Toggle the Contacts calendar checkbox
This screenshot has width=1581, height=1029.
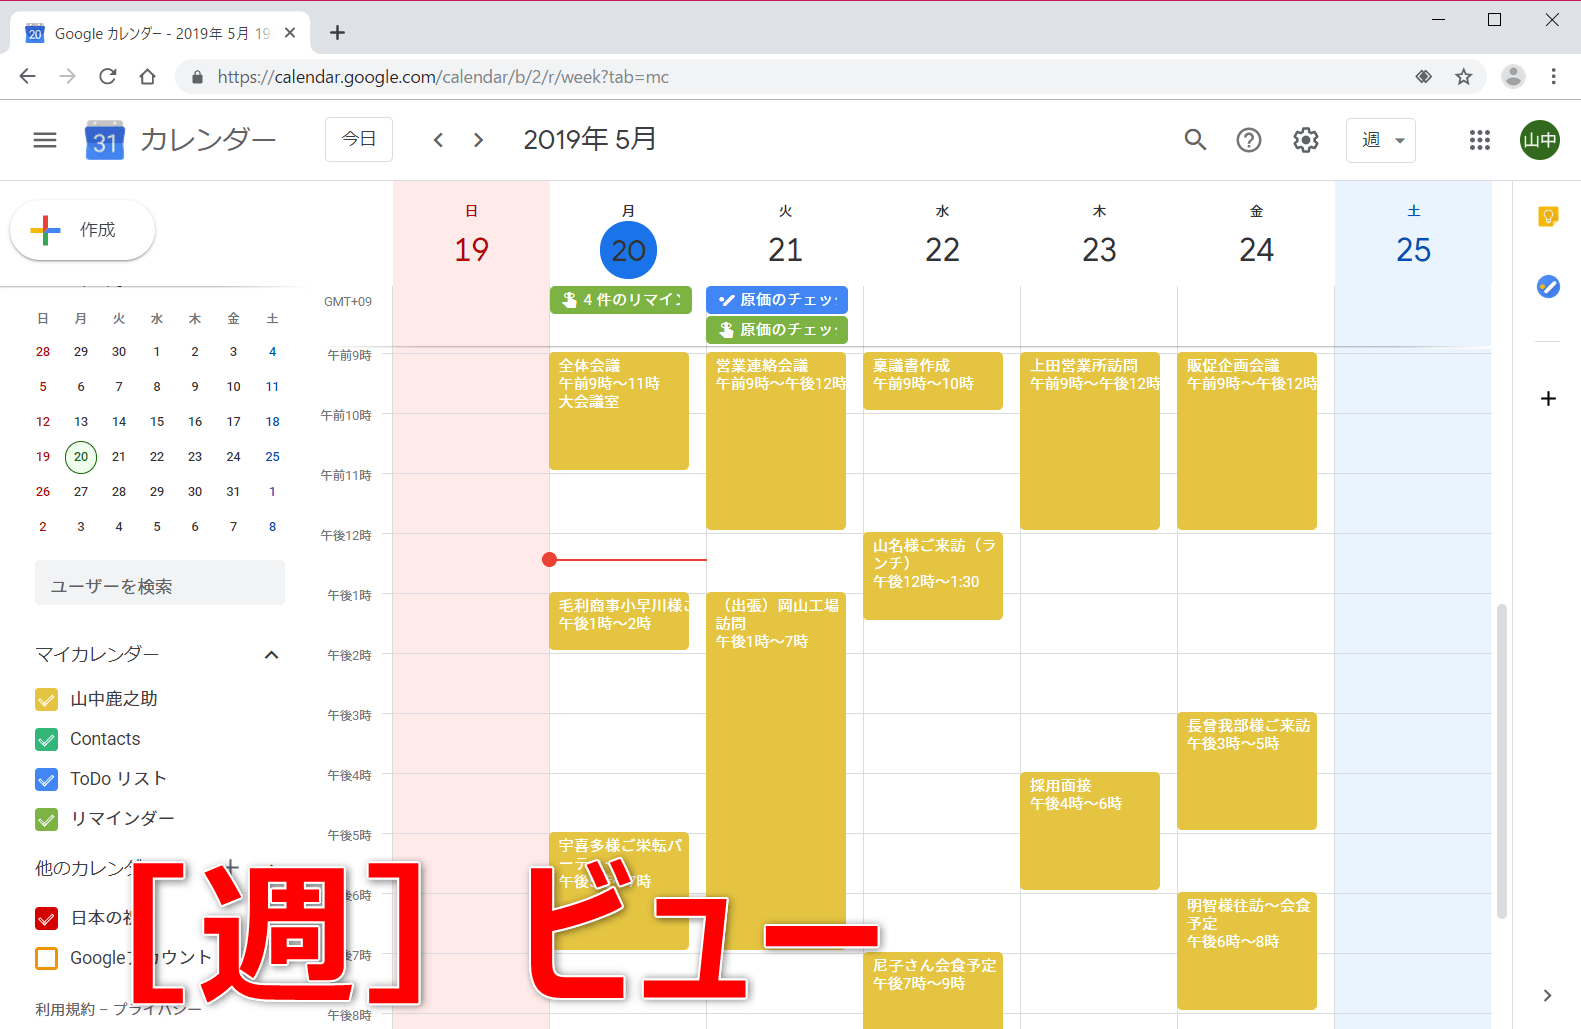pyautogui.click(x=47, y=740)
